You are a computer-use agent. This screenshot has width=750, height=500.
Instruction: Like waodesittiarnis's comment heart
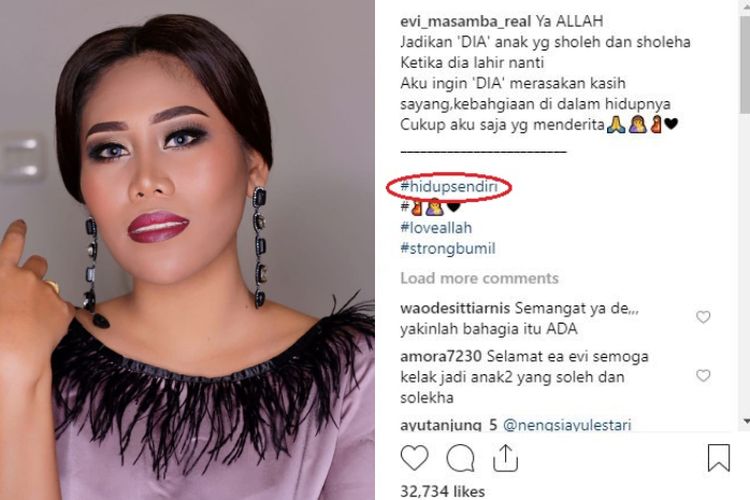703,317
